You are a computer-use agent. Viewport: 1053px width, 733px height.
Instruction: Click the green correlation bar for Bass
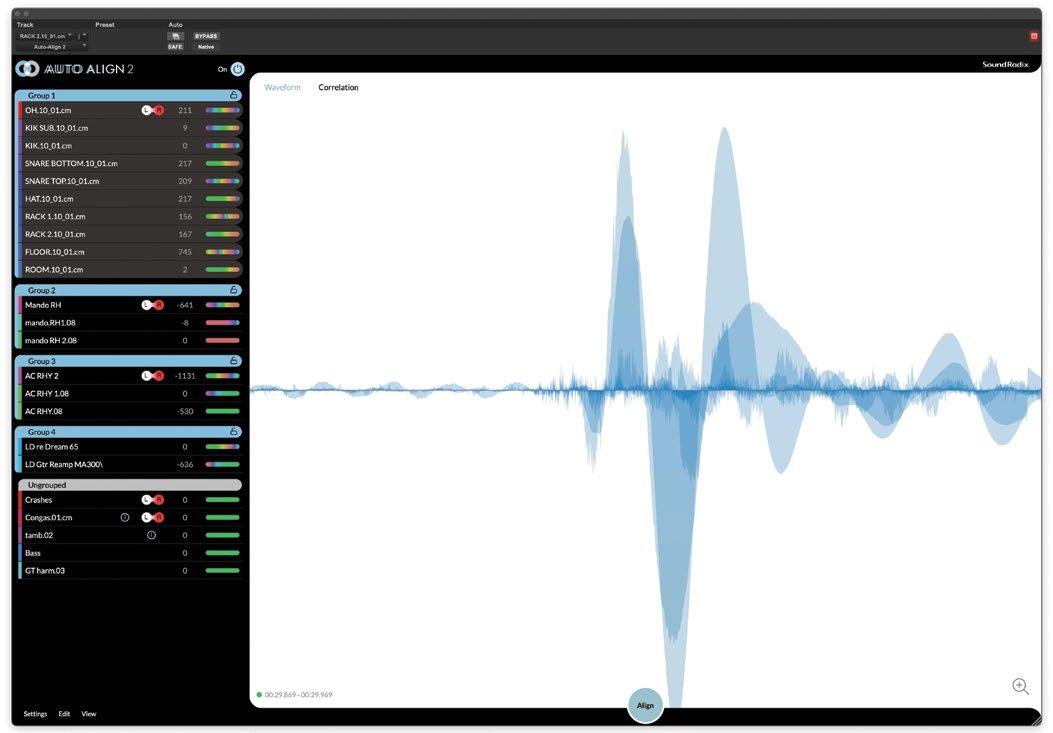point(222,553)
